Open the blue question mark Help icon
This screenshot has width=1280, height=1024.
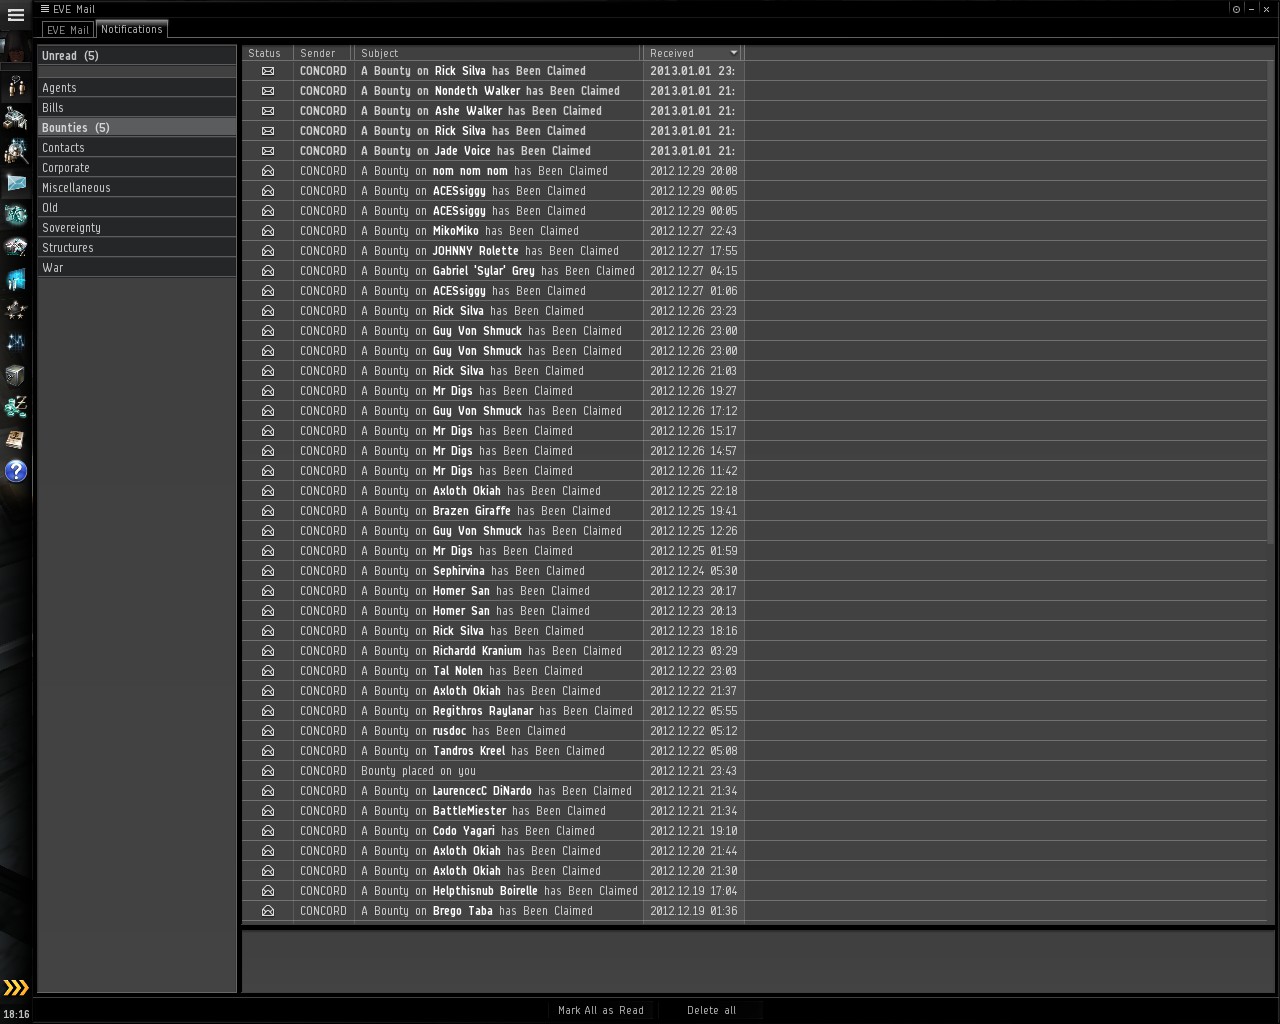coord(16,471)
